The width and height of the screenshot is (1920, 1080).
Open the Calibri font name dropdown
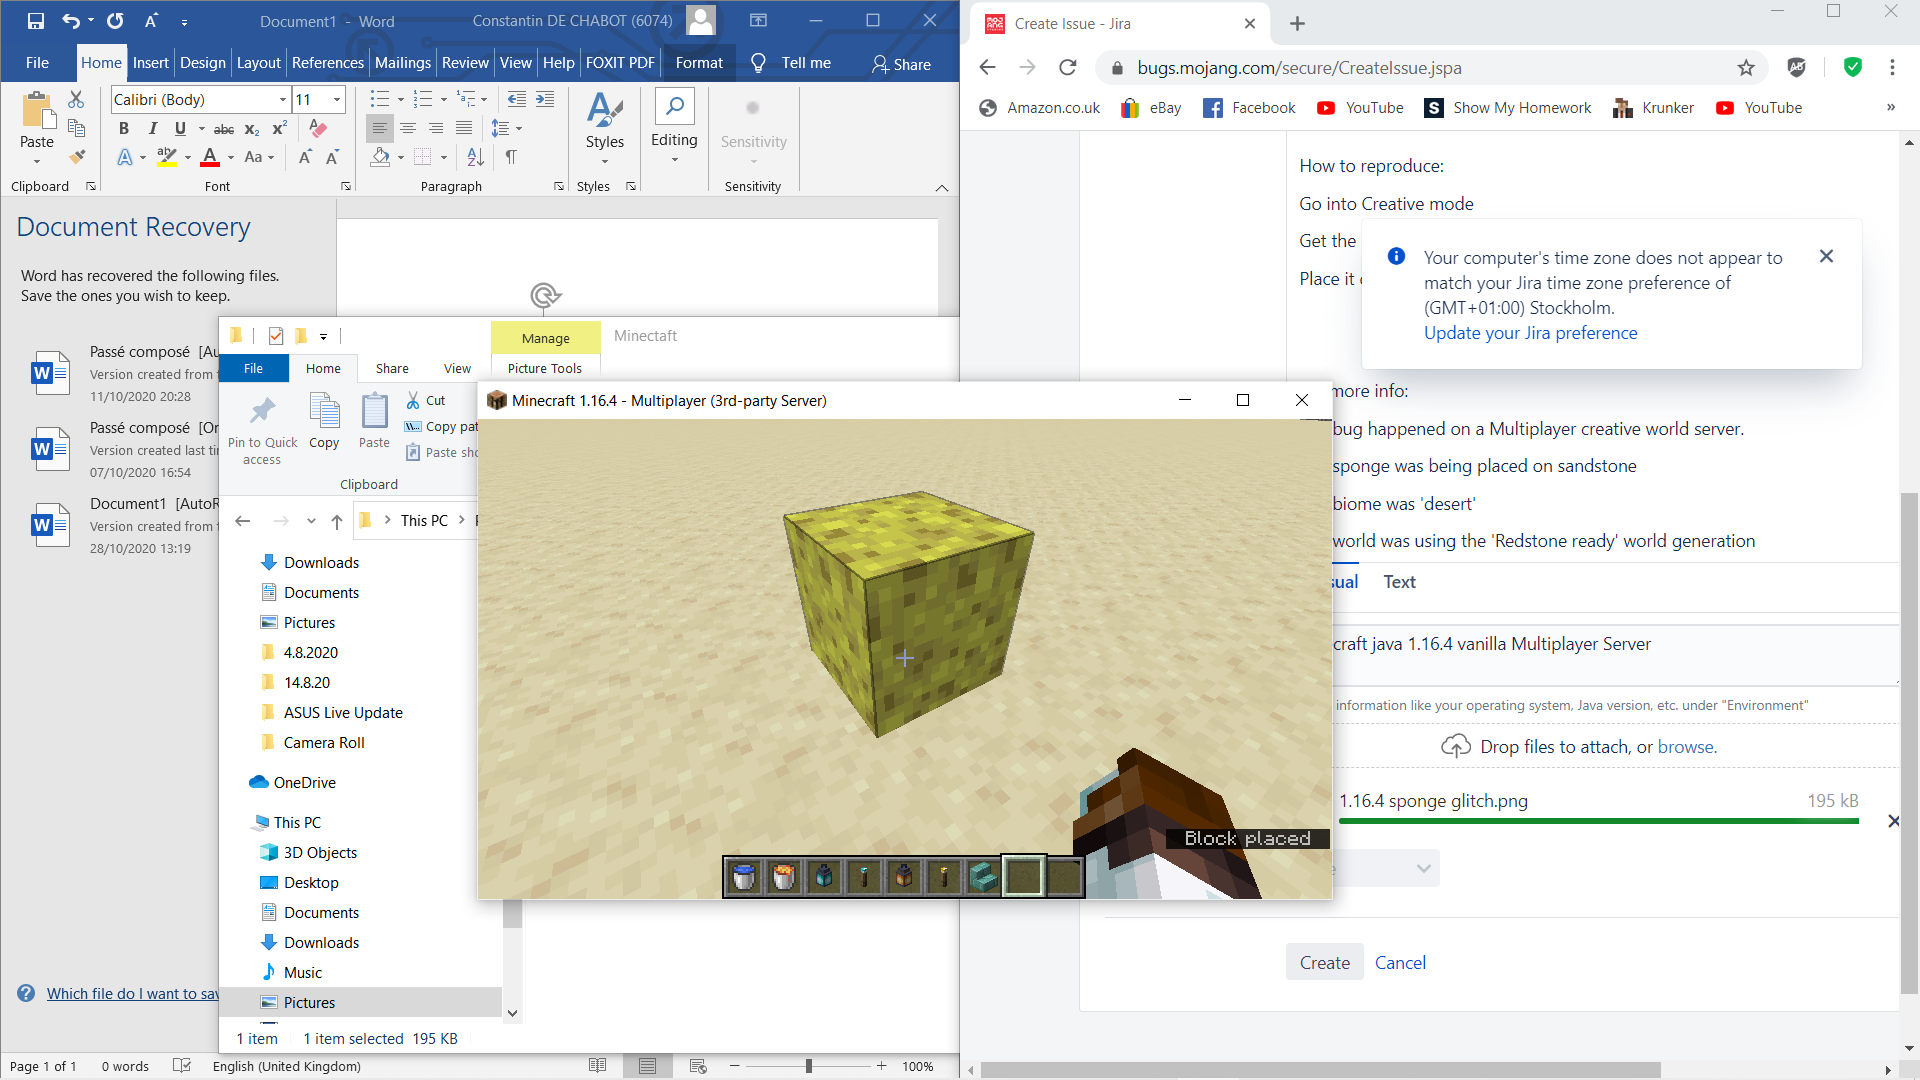tap(283, 100)
